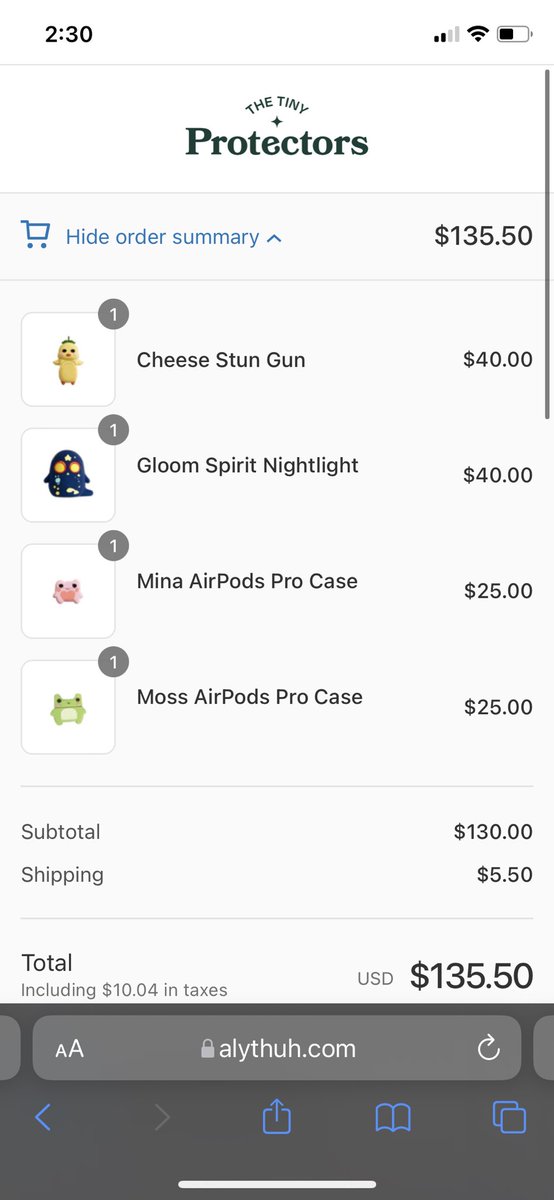The image size is (554, 1200).
Task: Go back with Safari back arrow
Action: pyautogui.click(x=43, y=1117)
